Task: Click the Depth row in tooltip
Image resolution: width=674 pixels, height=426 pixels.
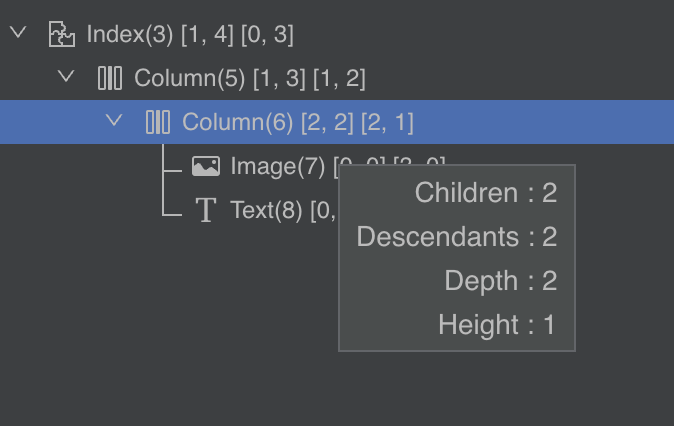Action: (500, 281)
